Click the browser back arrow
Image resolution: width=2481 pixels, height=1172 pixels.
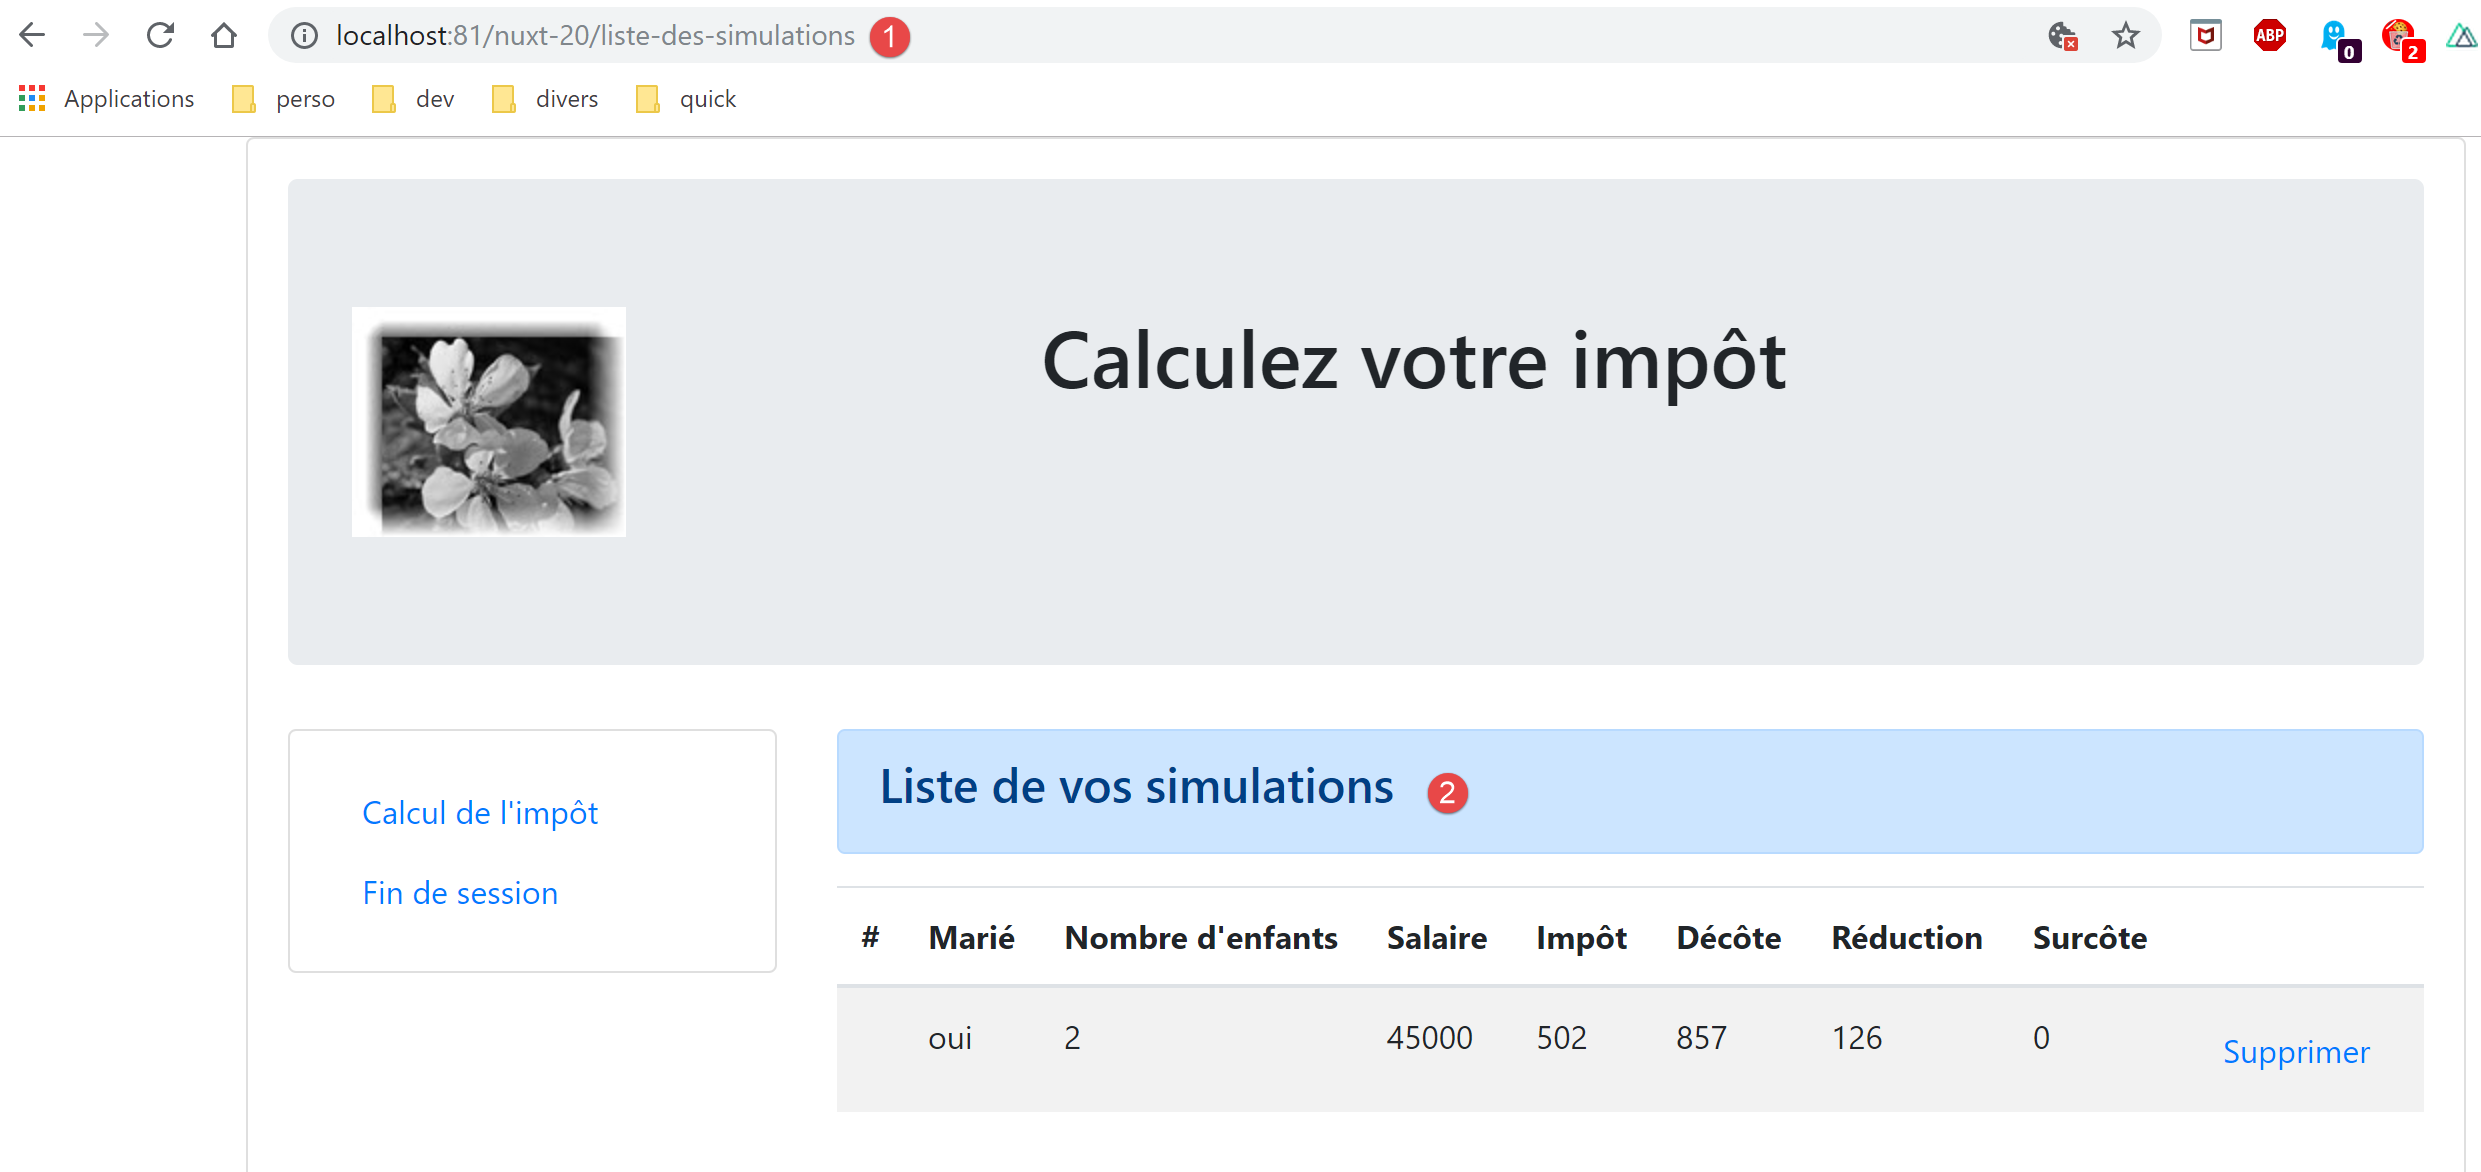[x=32, y=36]
